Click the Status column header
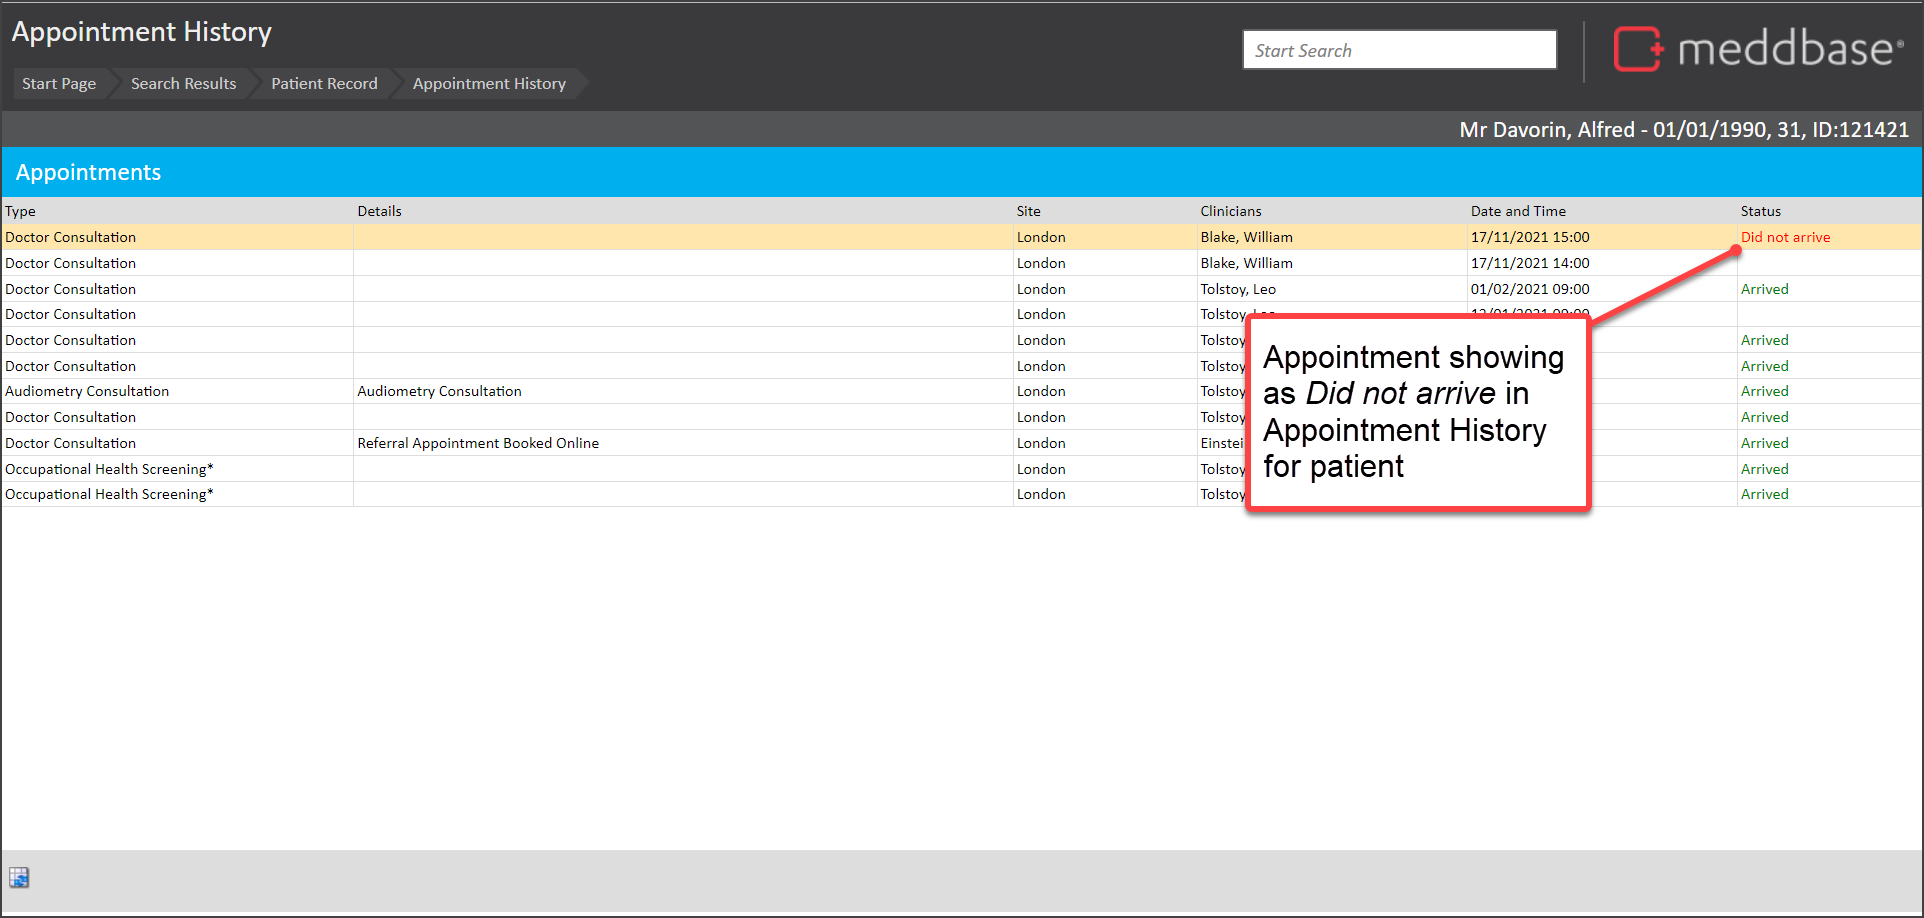1924x918 pixels. point(1760,211)
